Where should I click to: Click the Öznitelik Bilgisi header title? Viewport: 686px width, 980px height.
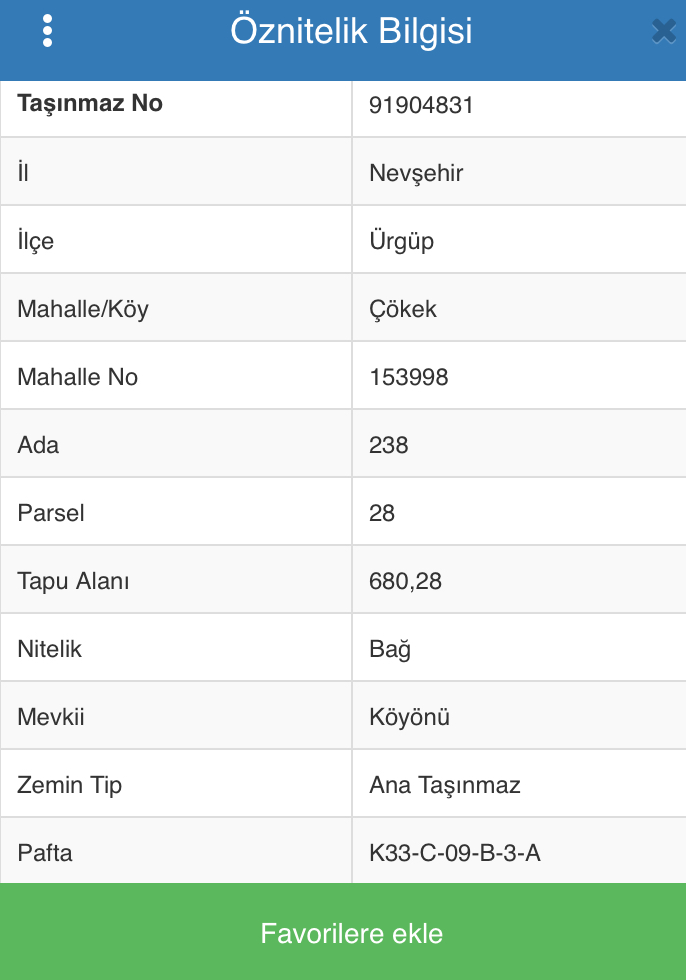(351, 31)
